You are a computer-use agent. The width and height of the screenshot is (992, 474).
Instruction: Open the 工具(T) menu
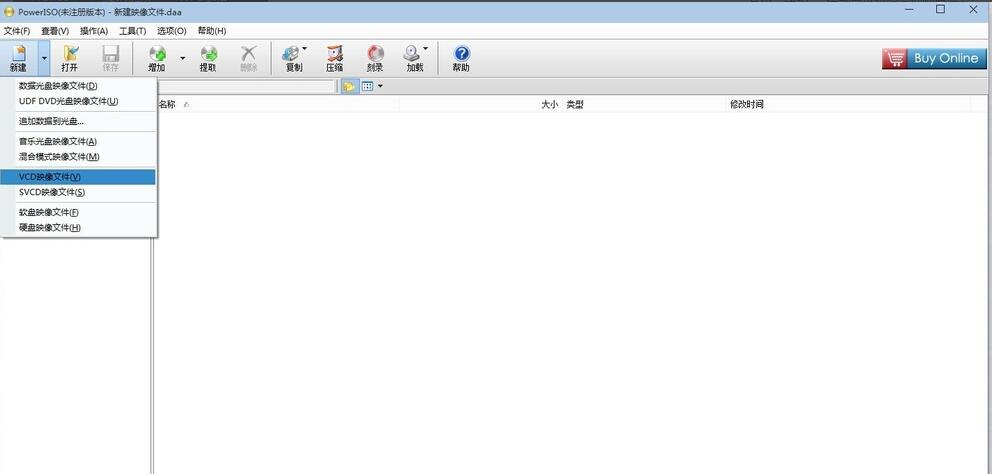pos(132,31)
